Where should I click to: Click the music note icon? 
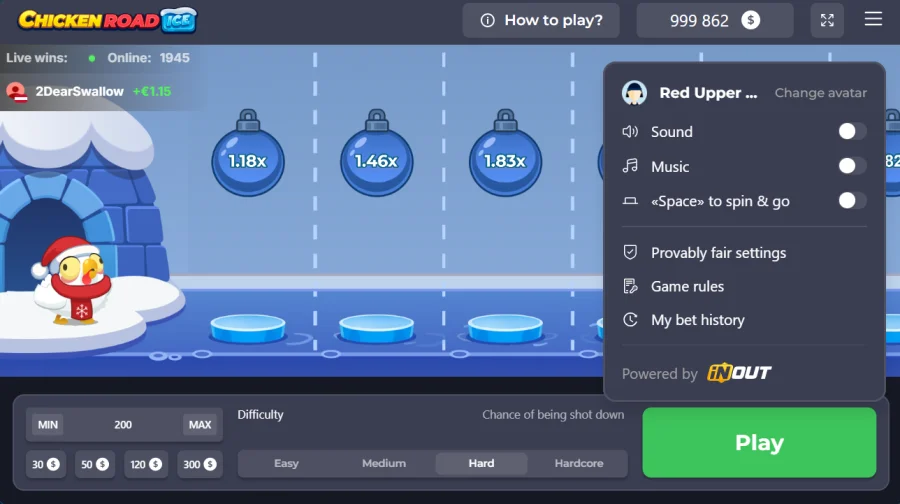click(x=630, y=166)
